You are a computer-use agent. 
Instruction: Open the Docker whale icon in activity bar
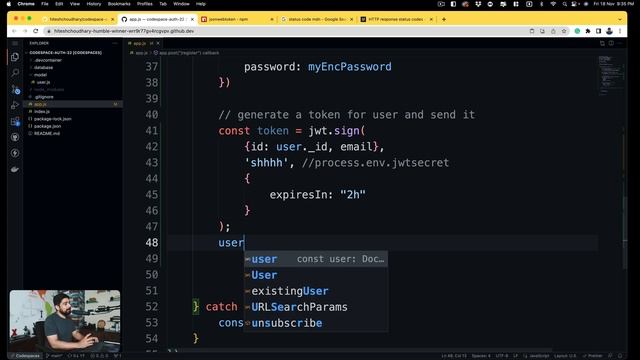pos(15,169)
